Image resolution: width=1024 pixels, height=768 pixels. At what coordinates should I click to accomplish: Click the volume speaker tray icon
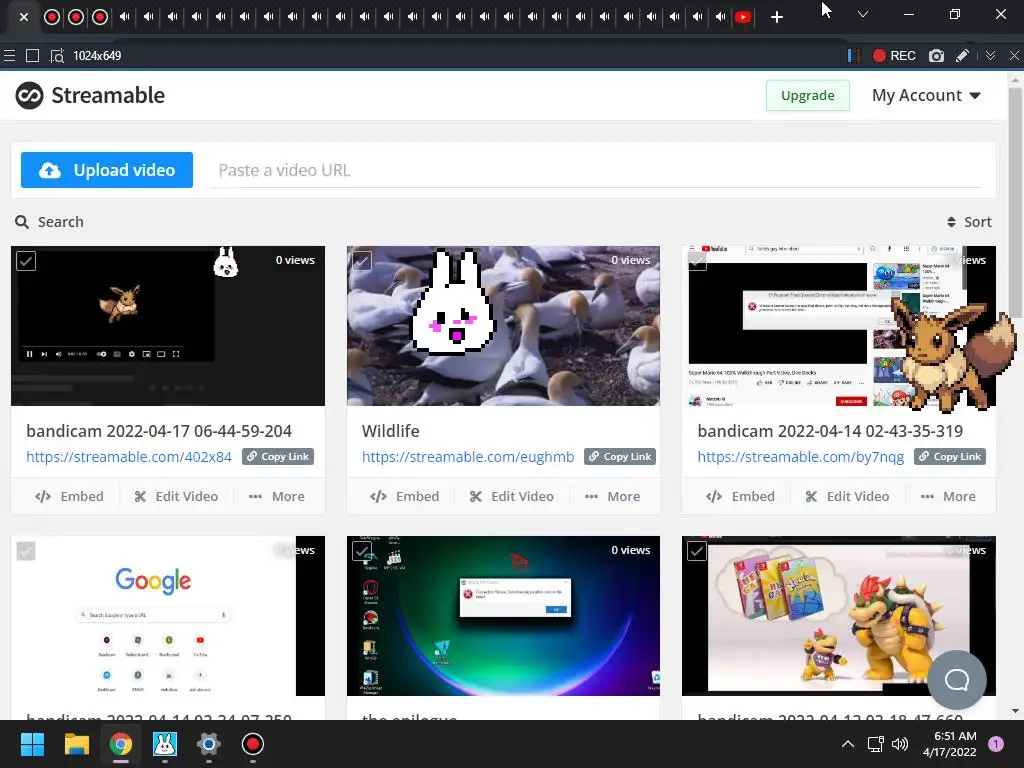pos(900,744)
